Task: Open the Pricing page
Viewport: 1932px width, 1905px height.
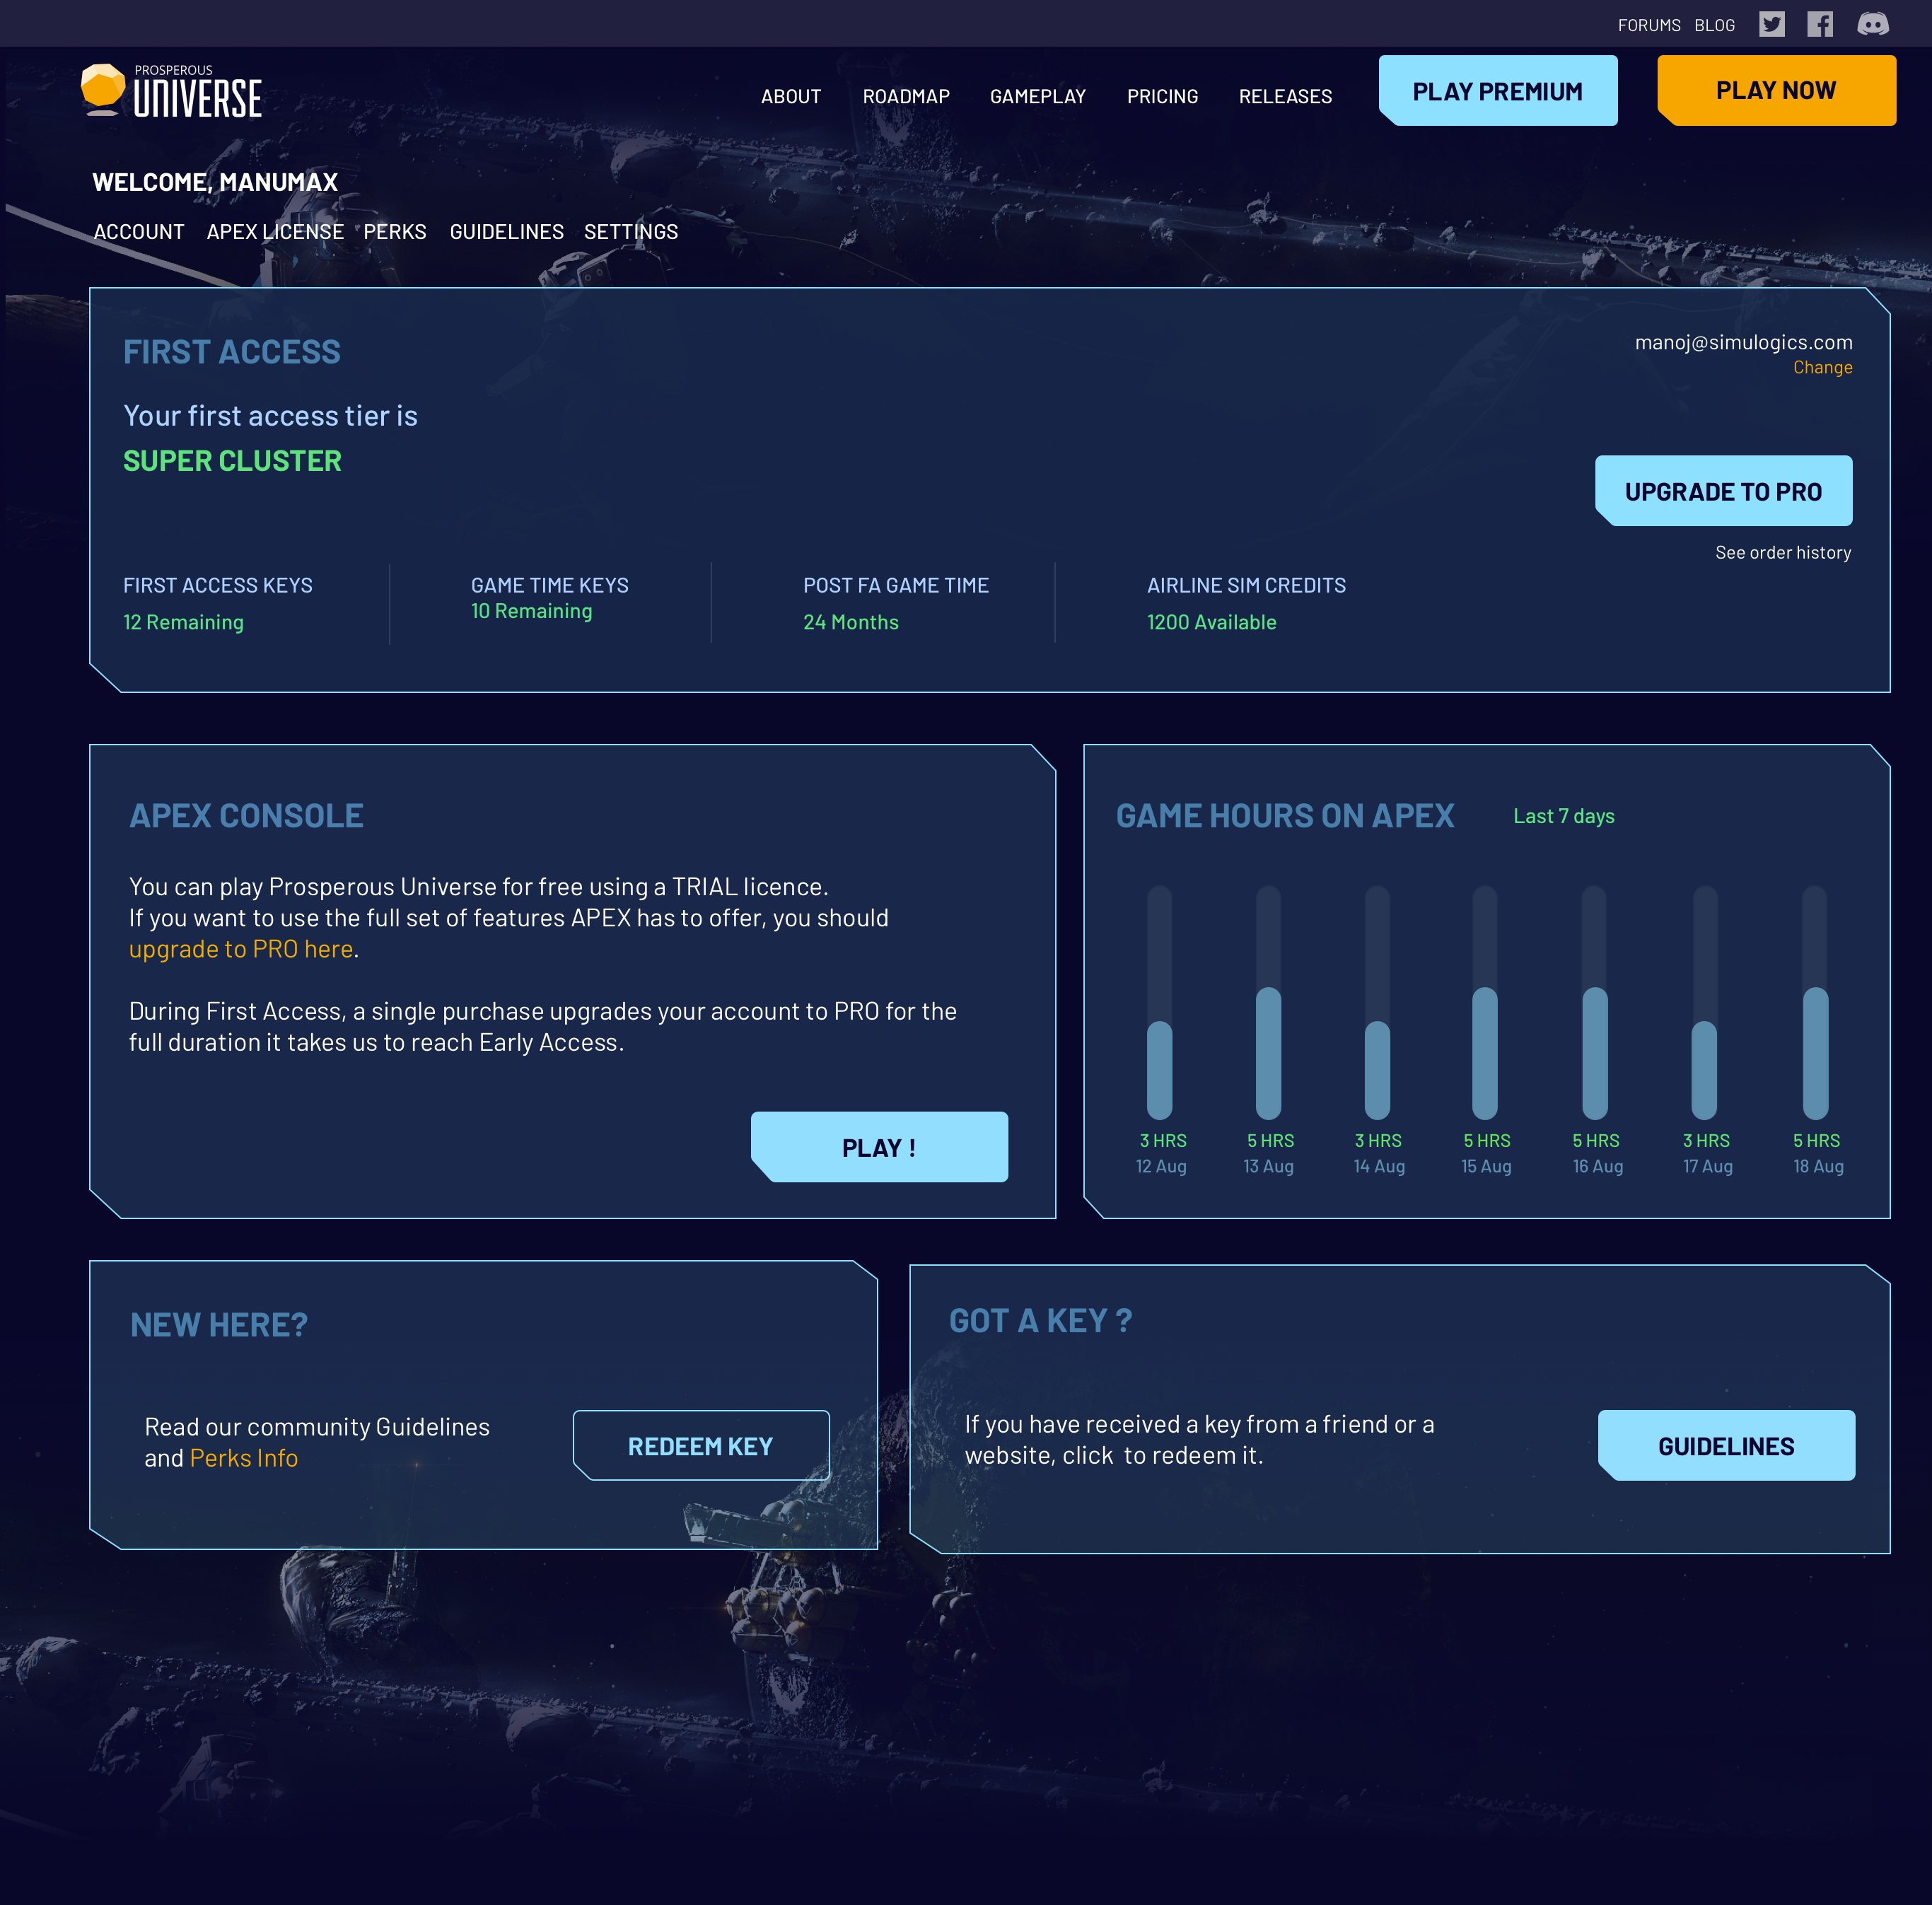Action: click(1162, 97)
